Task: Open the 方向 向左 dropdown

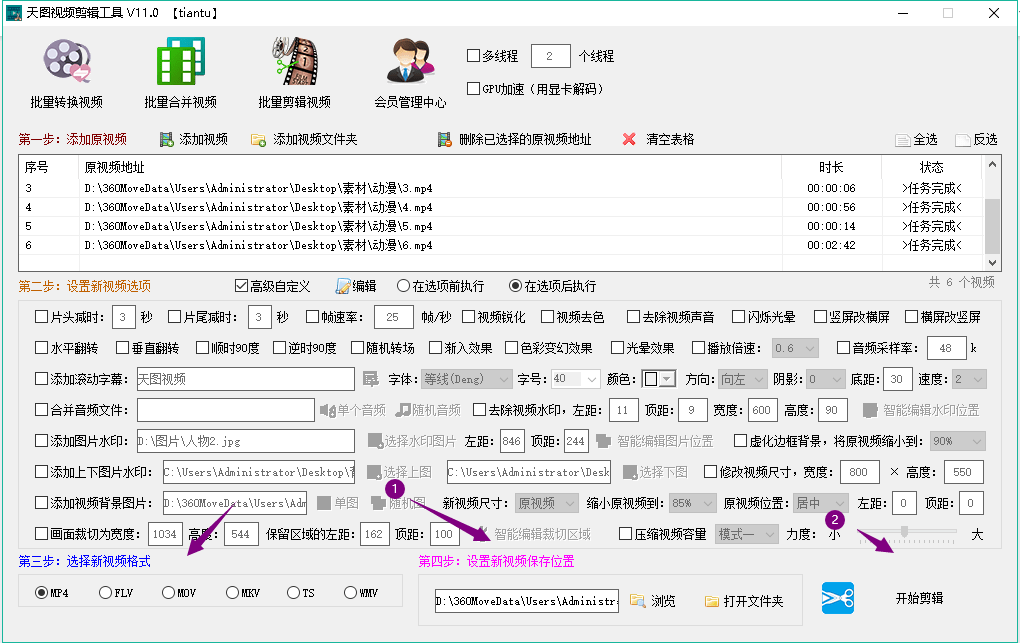Action: 744,379
